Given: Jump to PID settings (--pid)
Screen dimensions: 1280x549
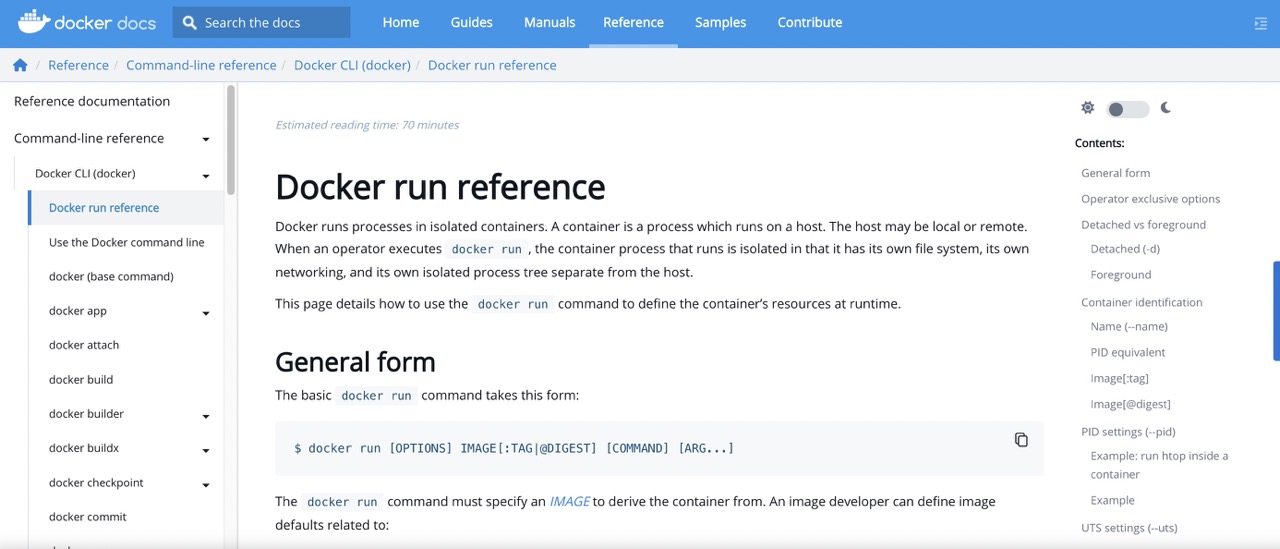Looking at the screenshot, I should click(x=1128, y=432).
